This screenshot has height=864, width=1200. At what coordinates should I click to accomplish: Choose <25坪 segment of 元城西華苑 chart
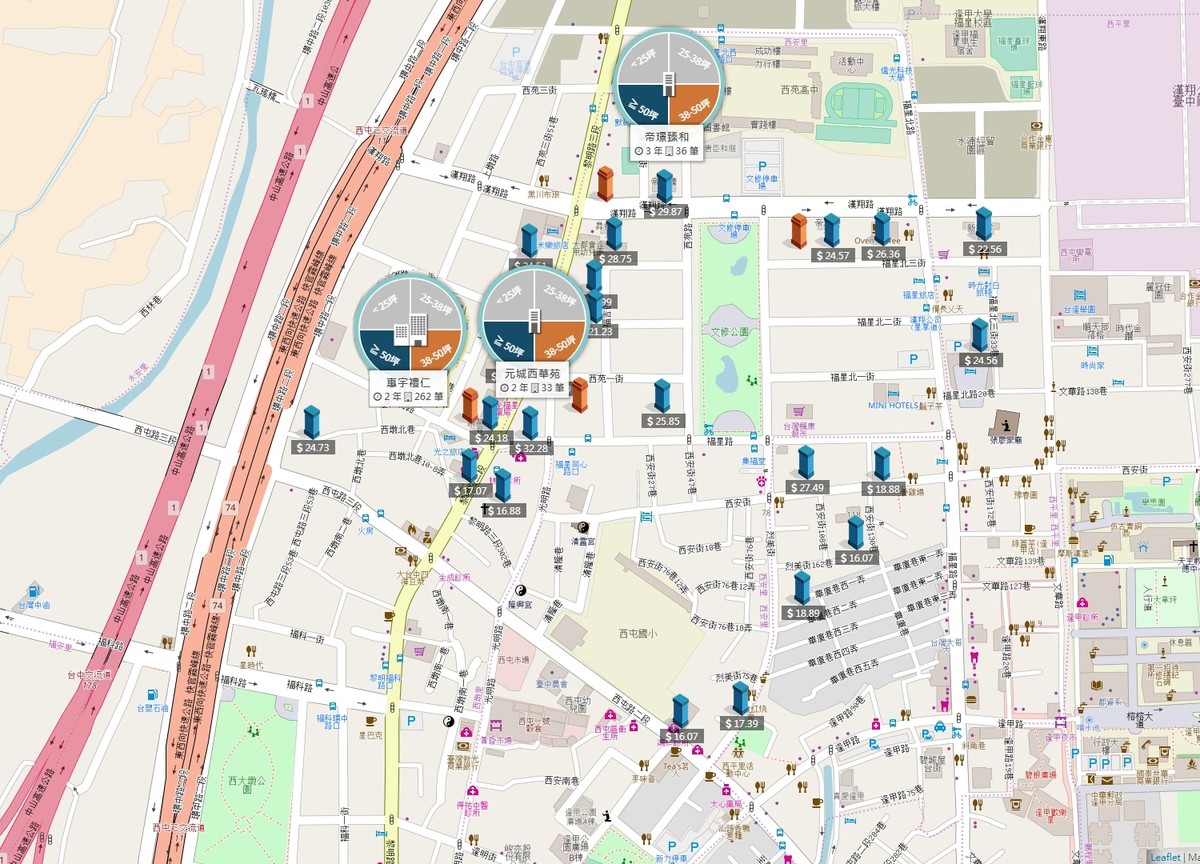click(x=509, y=295)
